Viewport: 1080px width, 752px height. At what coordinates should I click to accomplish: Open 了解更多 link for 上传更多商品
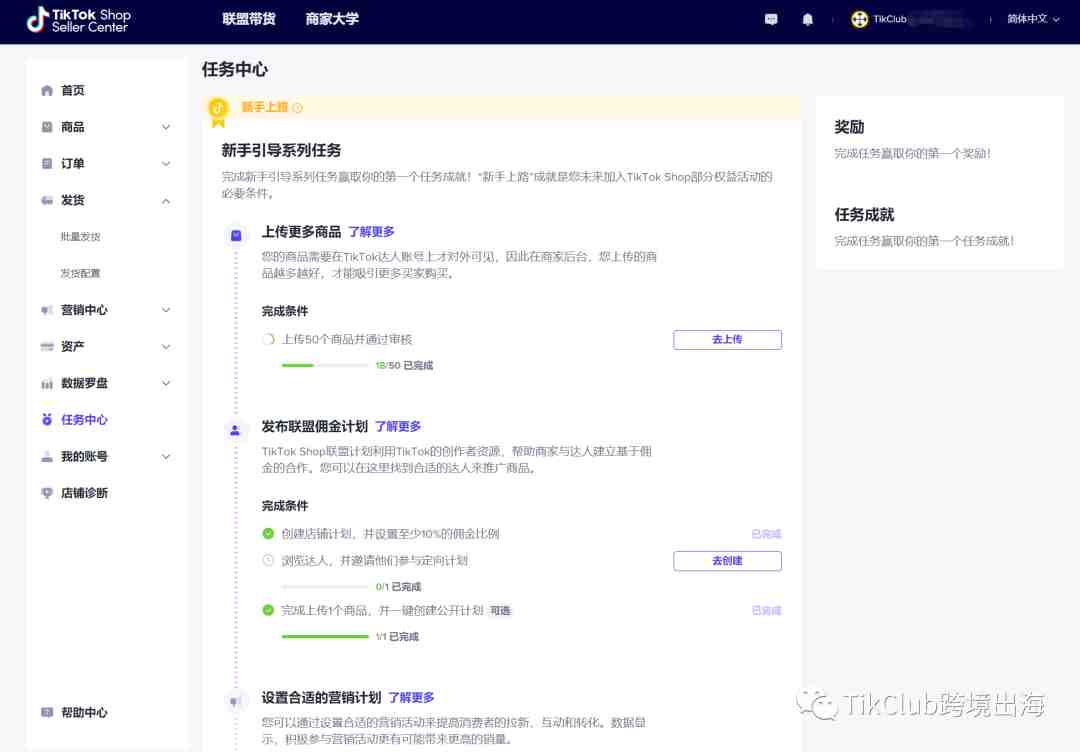(x=371, y=232)
